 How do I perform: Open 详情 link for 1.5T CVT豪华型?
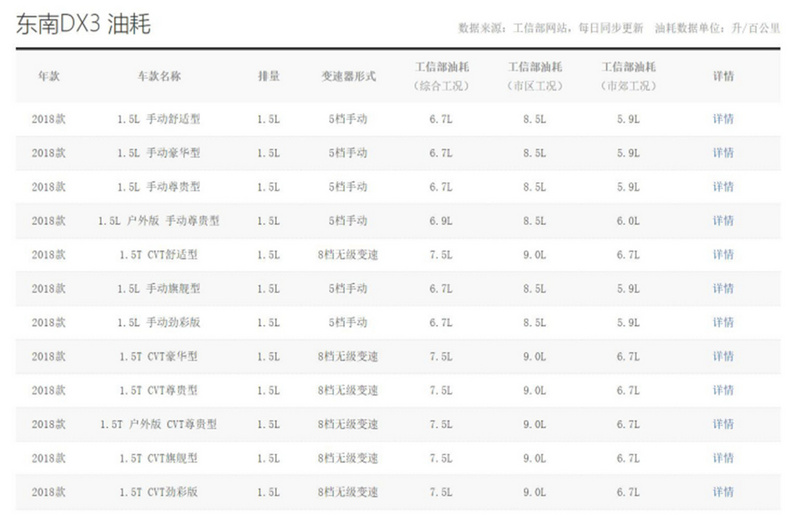pyautogui.click(x=723, y=356)
